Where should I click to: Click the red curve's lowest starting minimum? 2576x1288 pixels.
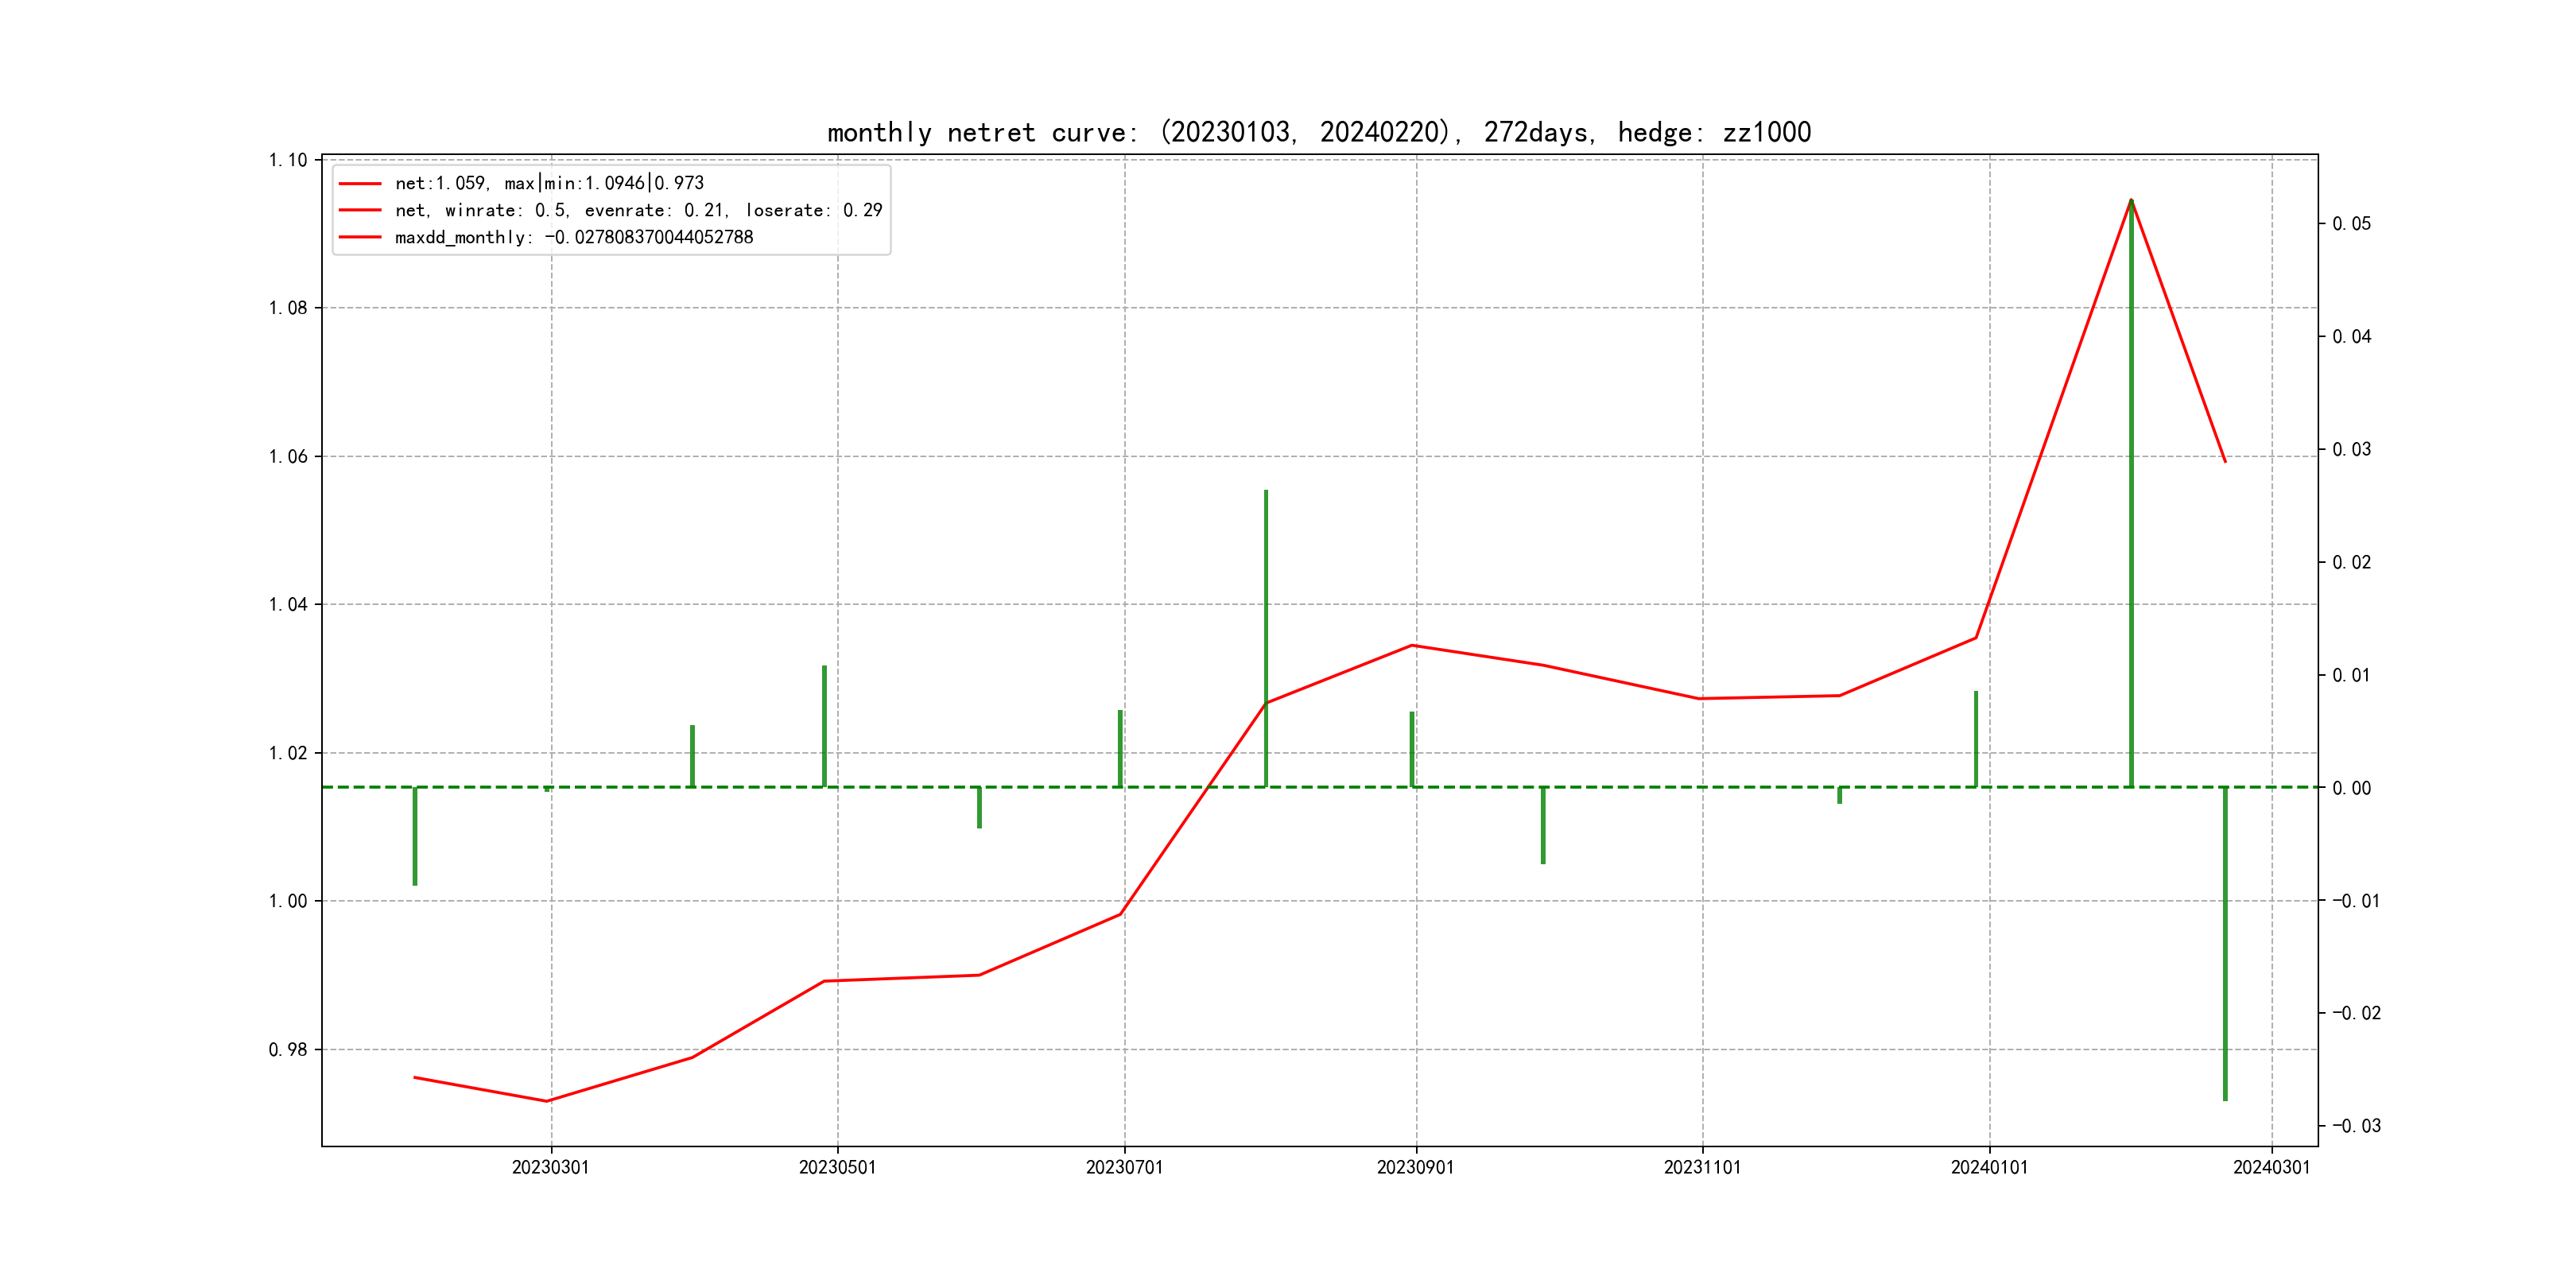tap(547, 1101)
